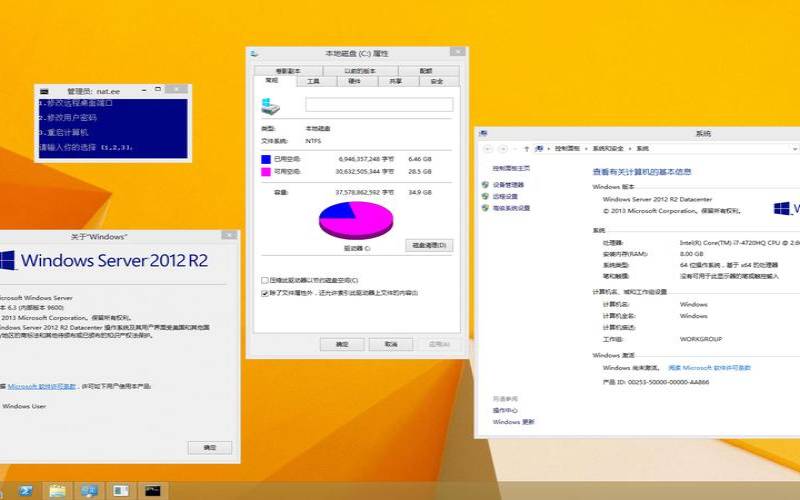
Task: Open the Windows 更新 link
Action: coord(513,422)
